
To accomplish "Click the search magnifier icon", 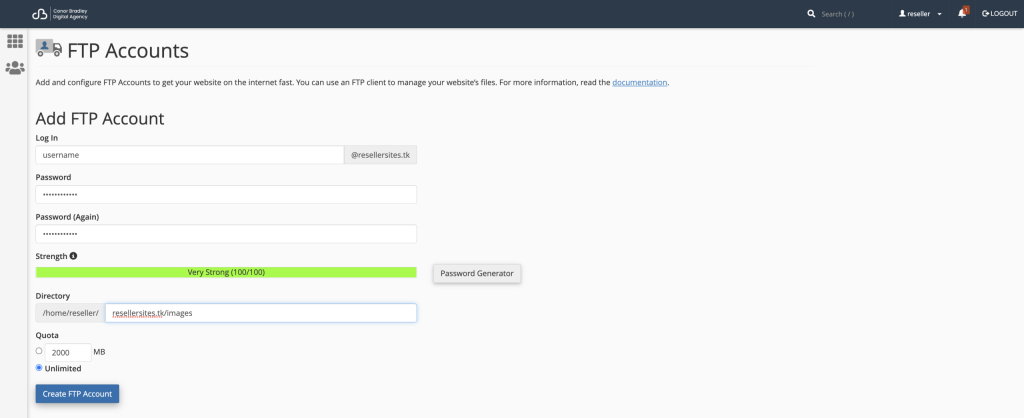I will pyautogui.click(x=811, y=14).
